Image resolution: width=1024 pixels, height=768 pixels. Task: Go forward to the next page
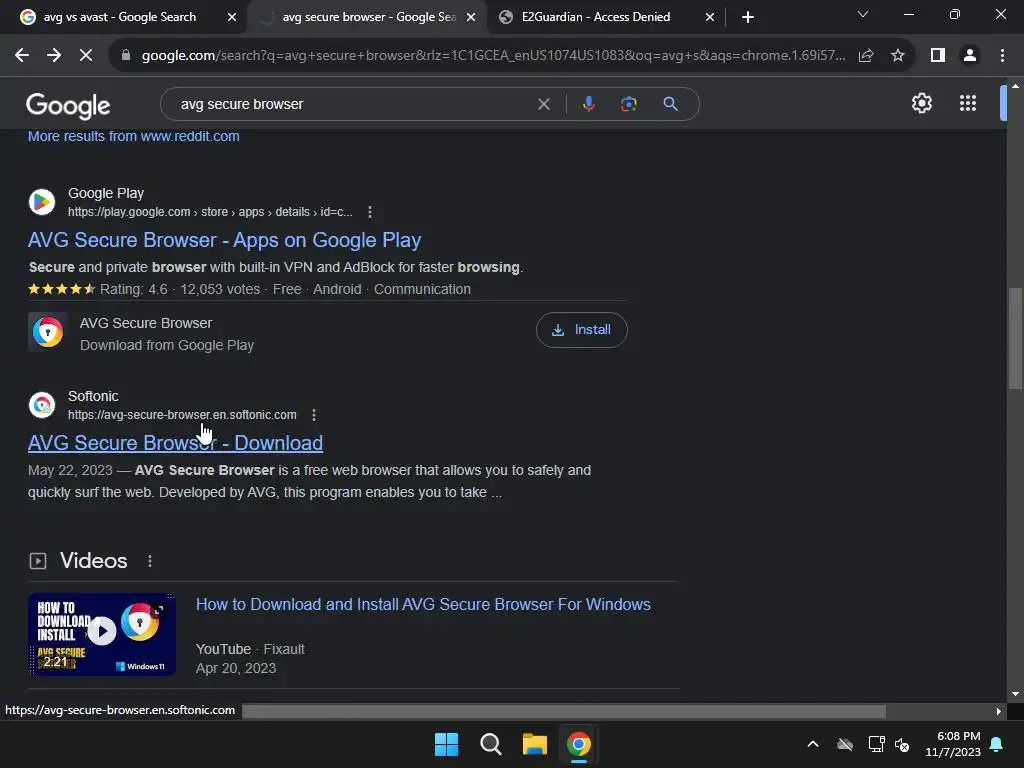coord(54,56)
